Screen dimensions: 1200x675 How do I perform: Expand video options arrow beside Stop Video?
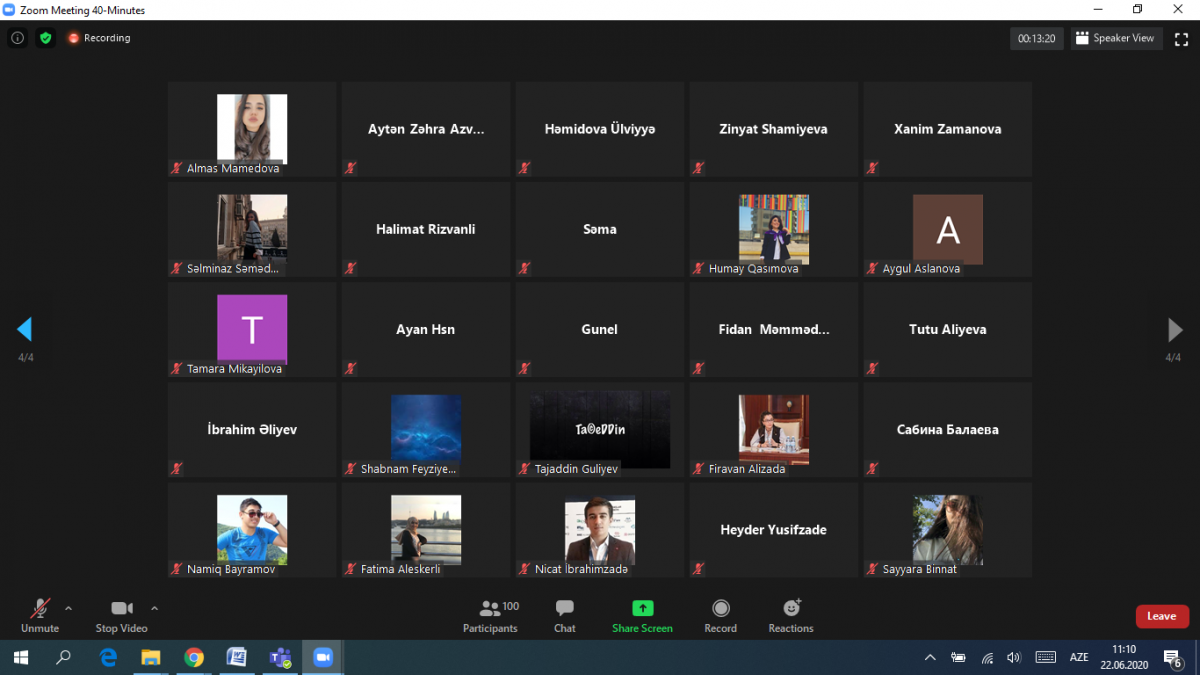click(154, 608)
